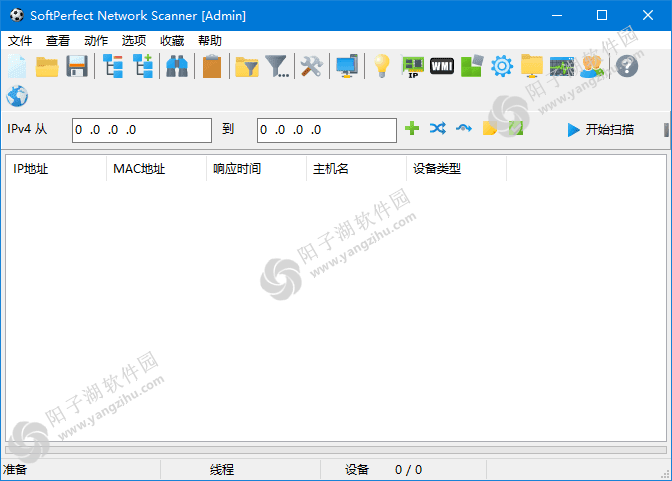Click the New document icon
Viewport: 672px width, 481px height.
[x=17, y=66]
